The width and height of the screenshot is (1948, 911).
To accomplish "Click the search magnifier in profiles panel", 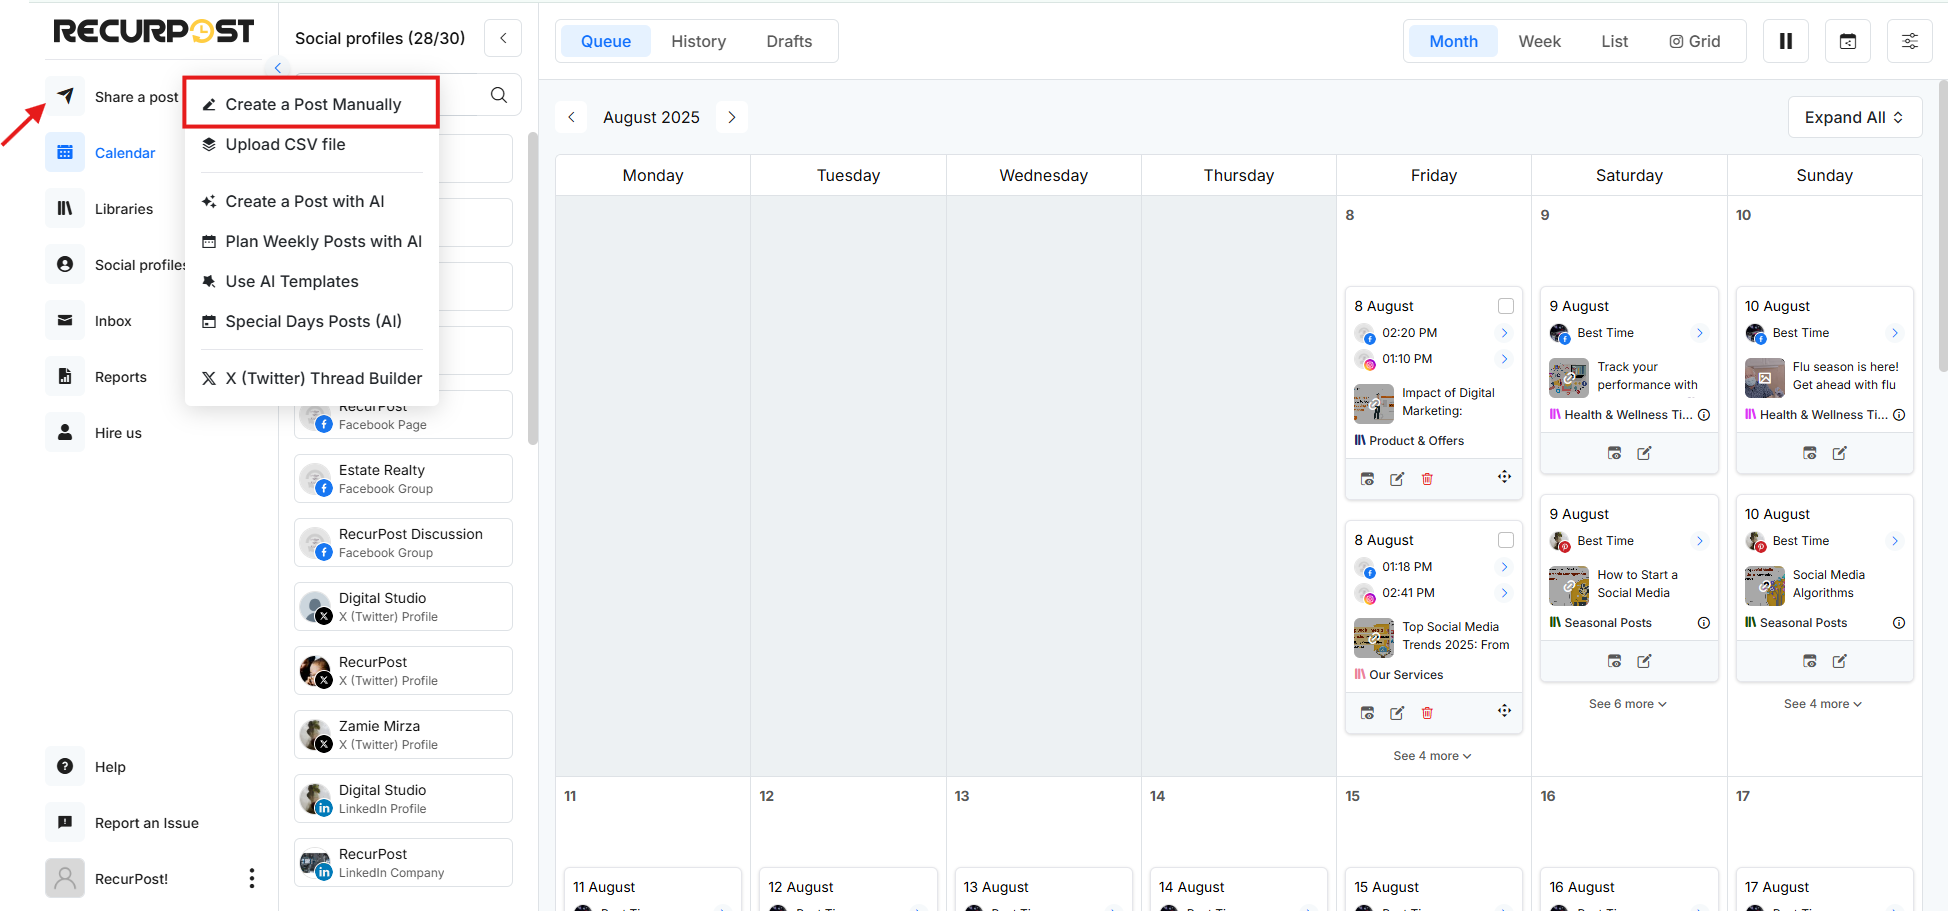I will (499, 95).
